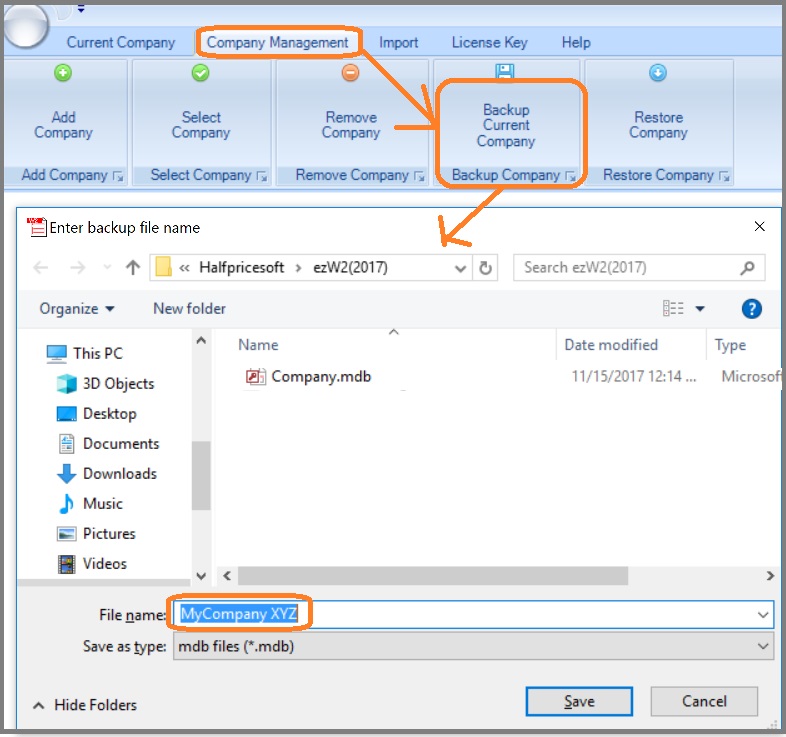The height and width of the screenshot is (737, 786).
Task: Switch to the Company Management tab
Action: 278,42
